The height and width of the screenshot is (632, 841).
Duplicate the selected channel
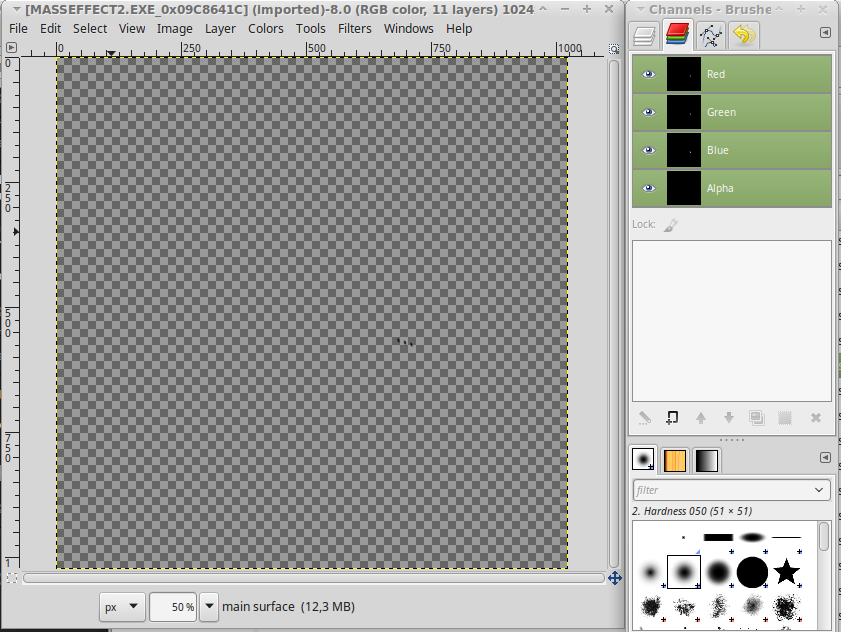click(757, 418)
